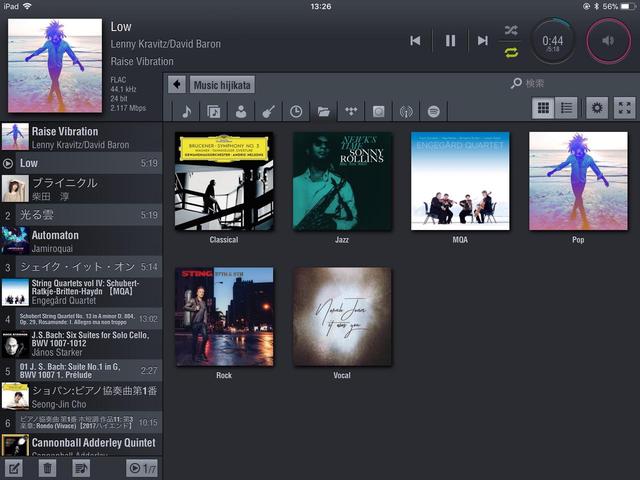Click the search field
Screen dimensions: 640x480
(571, 83)
